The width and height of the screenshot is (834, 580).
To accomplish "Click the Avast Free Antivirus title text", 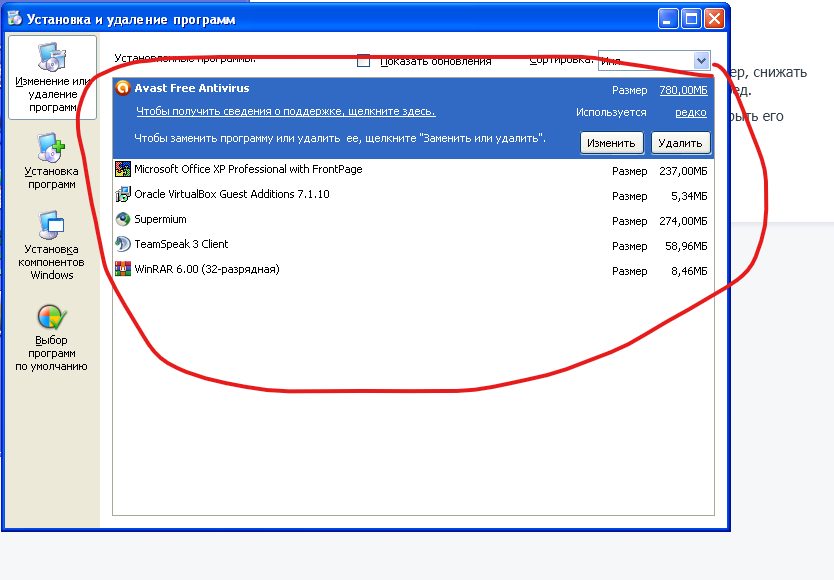I will point(191,88).
